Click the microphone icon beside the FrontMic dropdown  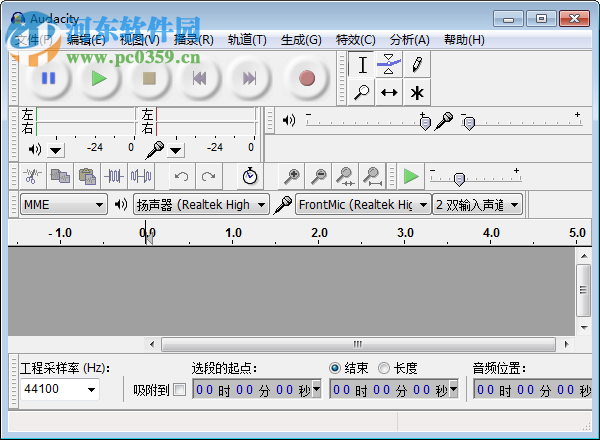tap(283, 205)
